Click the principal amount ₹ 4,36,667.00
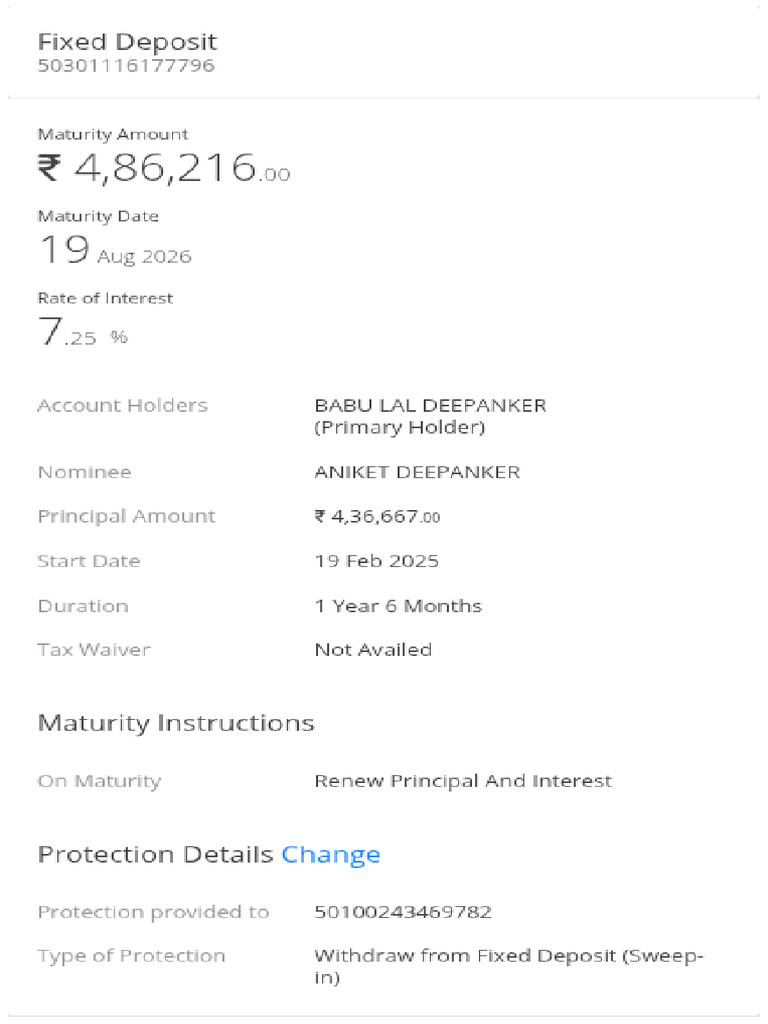768x1024 pixels. coord(377,517)
